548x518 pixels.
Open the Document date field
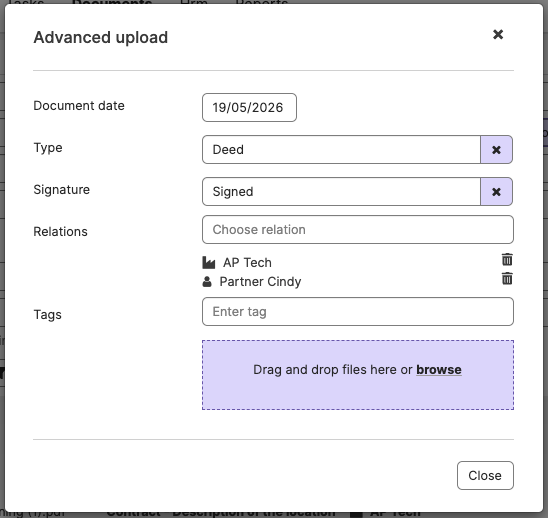[x=249, y=108]
